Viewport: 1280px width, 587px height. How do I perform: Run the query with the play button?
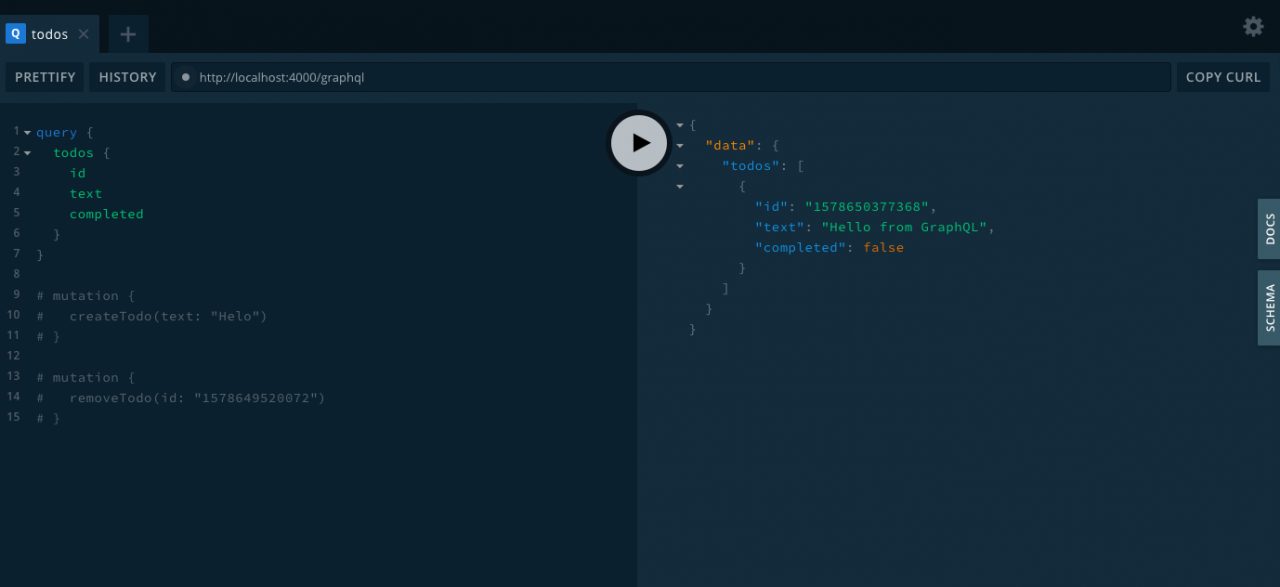[640, 143]
